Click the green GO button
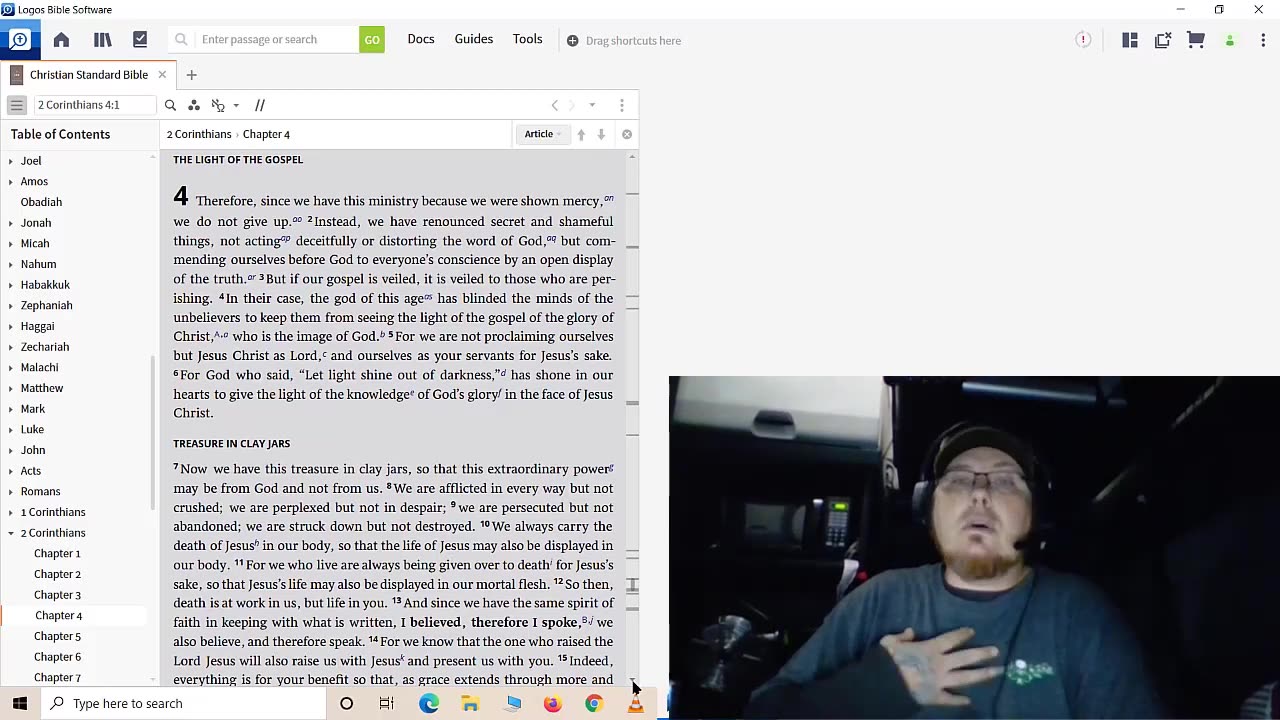This screenshot has height=720, width=1280. tap(372, 40)
